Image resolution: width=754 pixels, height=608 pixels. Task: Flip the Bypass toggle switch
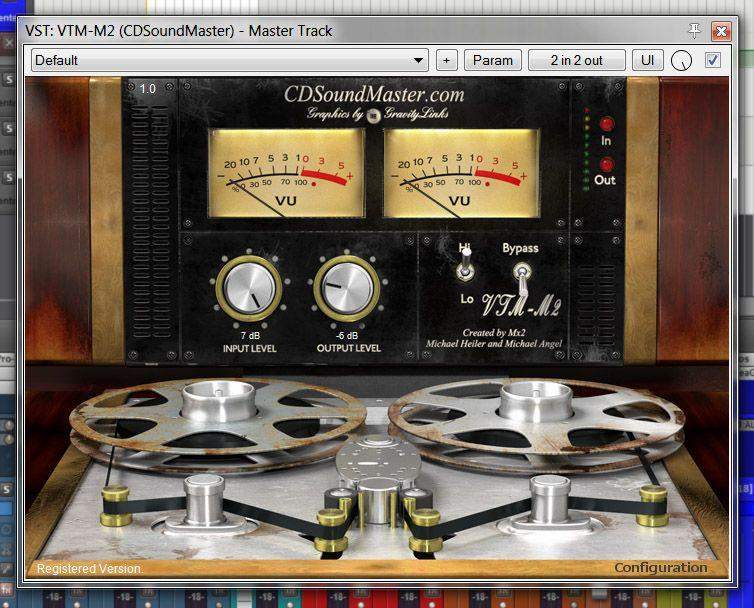click(x=521, y=278)
